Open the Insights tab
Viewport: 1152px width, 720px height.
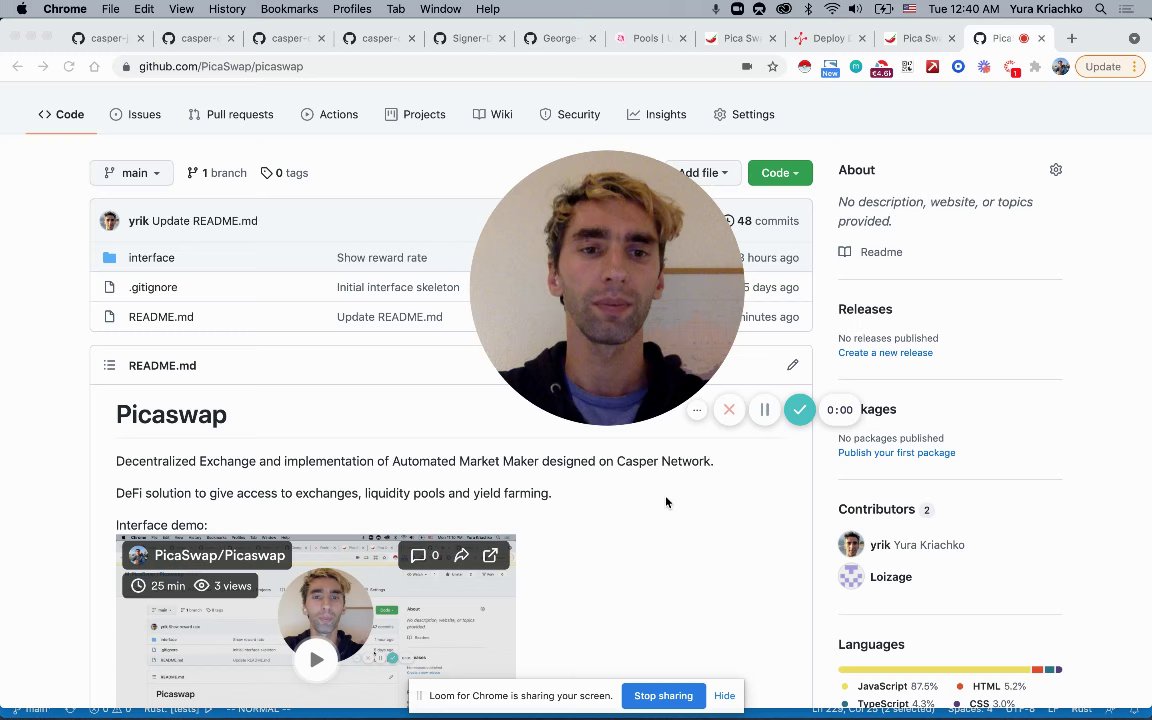click(x=656, y=115)
